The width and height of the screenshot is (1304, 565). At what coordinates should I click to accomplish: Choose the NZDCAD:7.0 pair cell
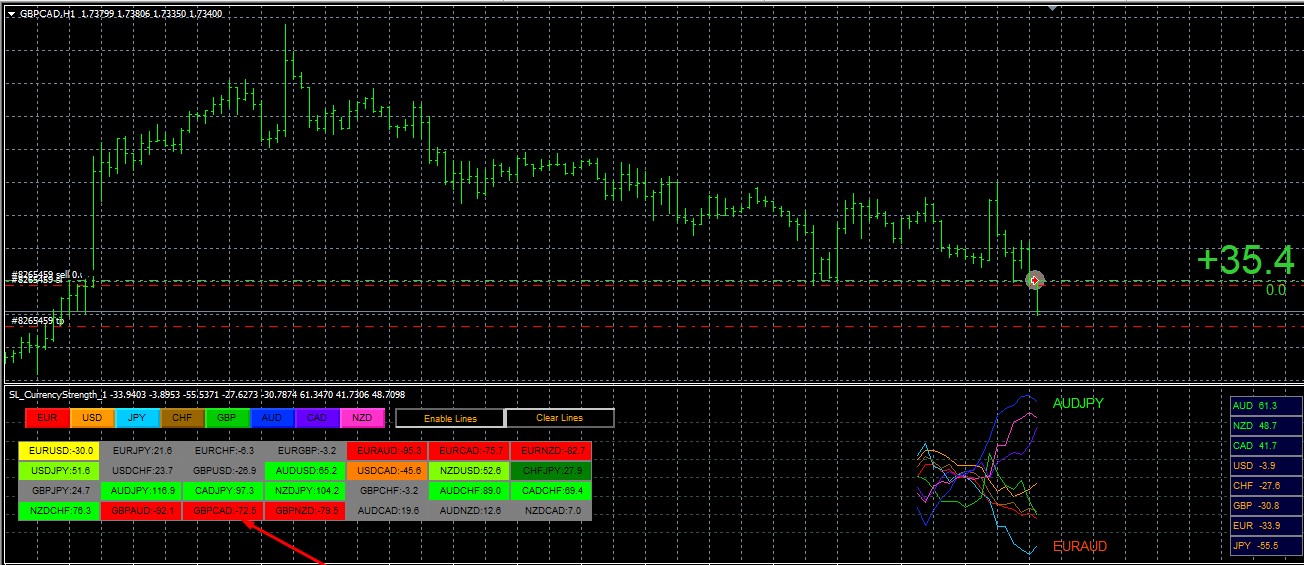(551, 511)
